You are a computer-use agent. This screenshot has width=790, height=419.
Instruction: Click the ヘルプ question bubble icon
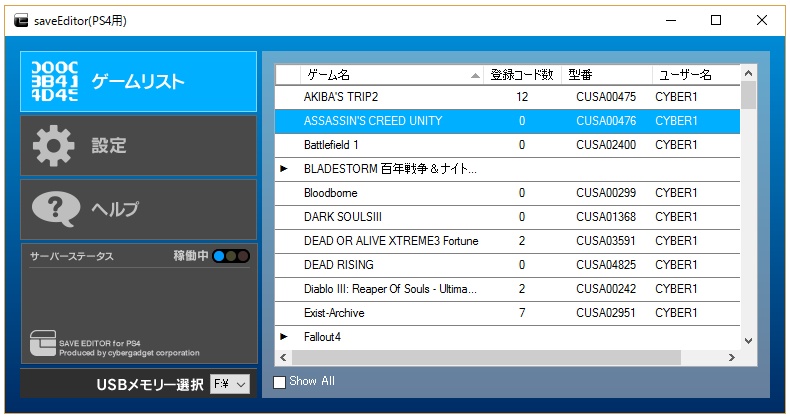point(55,209)
